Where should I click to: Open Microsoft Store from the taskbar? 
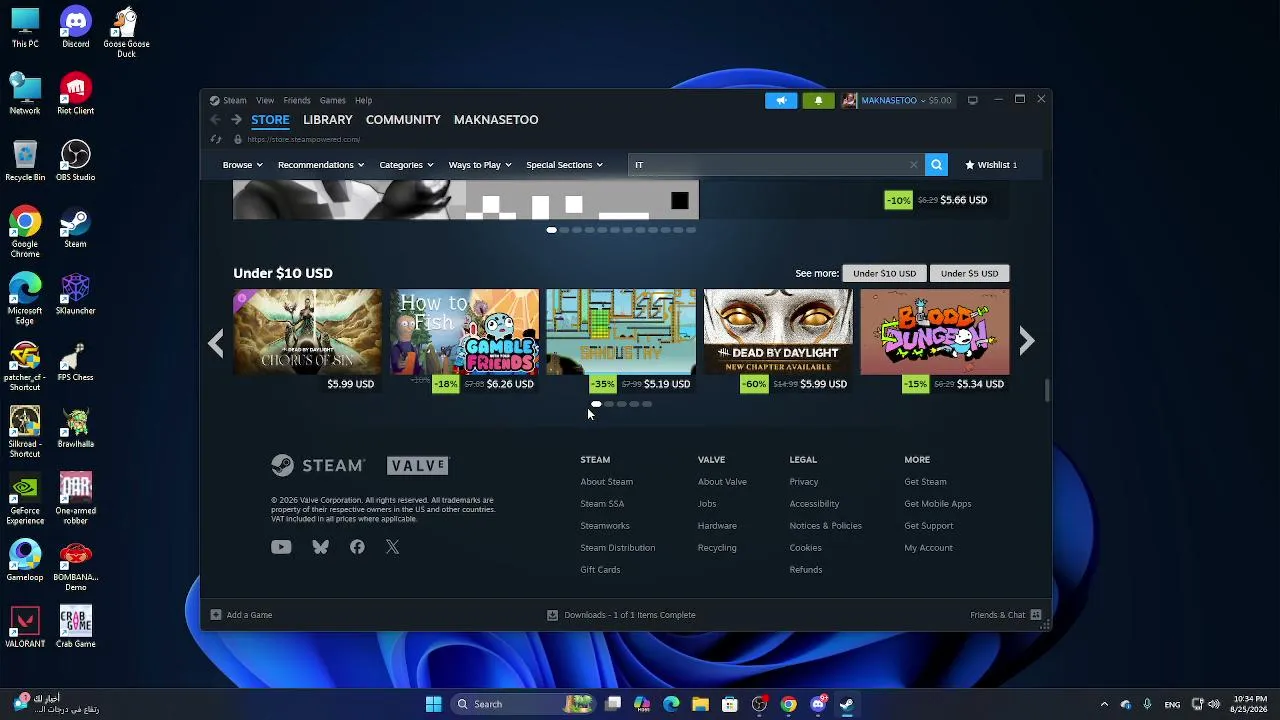[x=730, y=704]
